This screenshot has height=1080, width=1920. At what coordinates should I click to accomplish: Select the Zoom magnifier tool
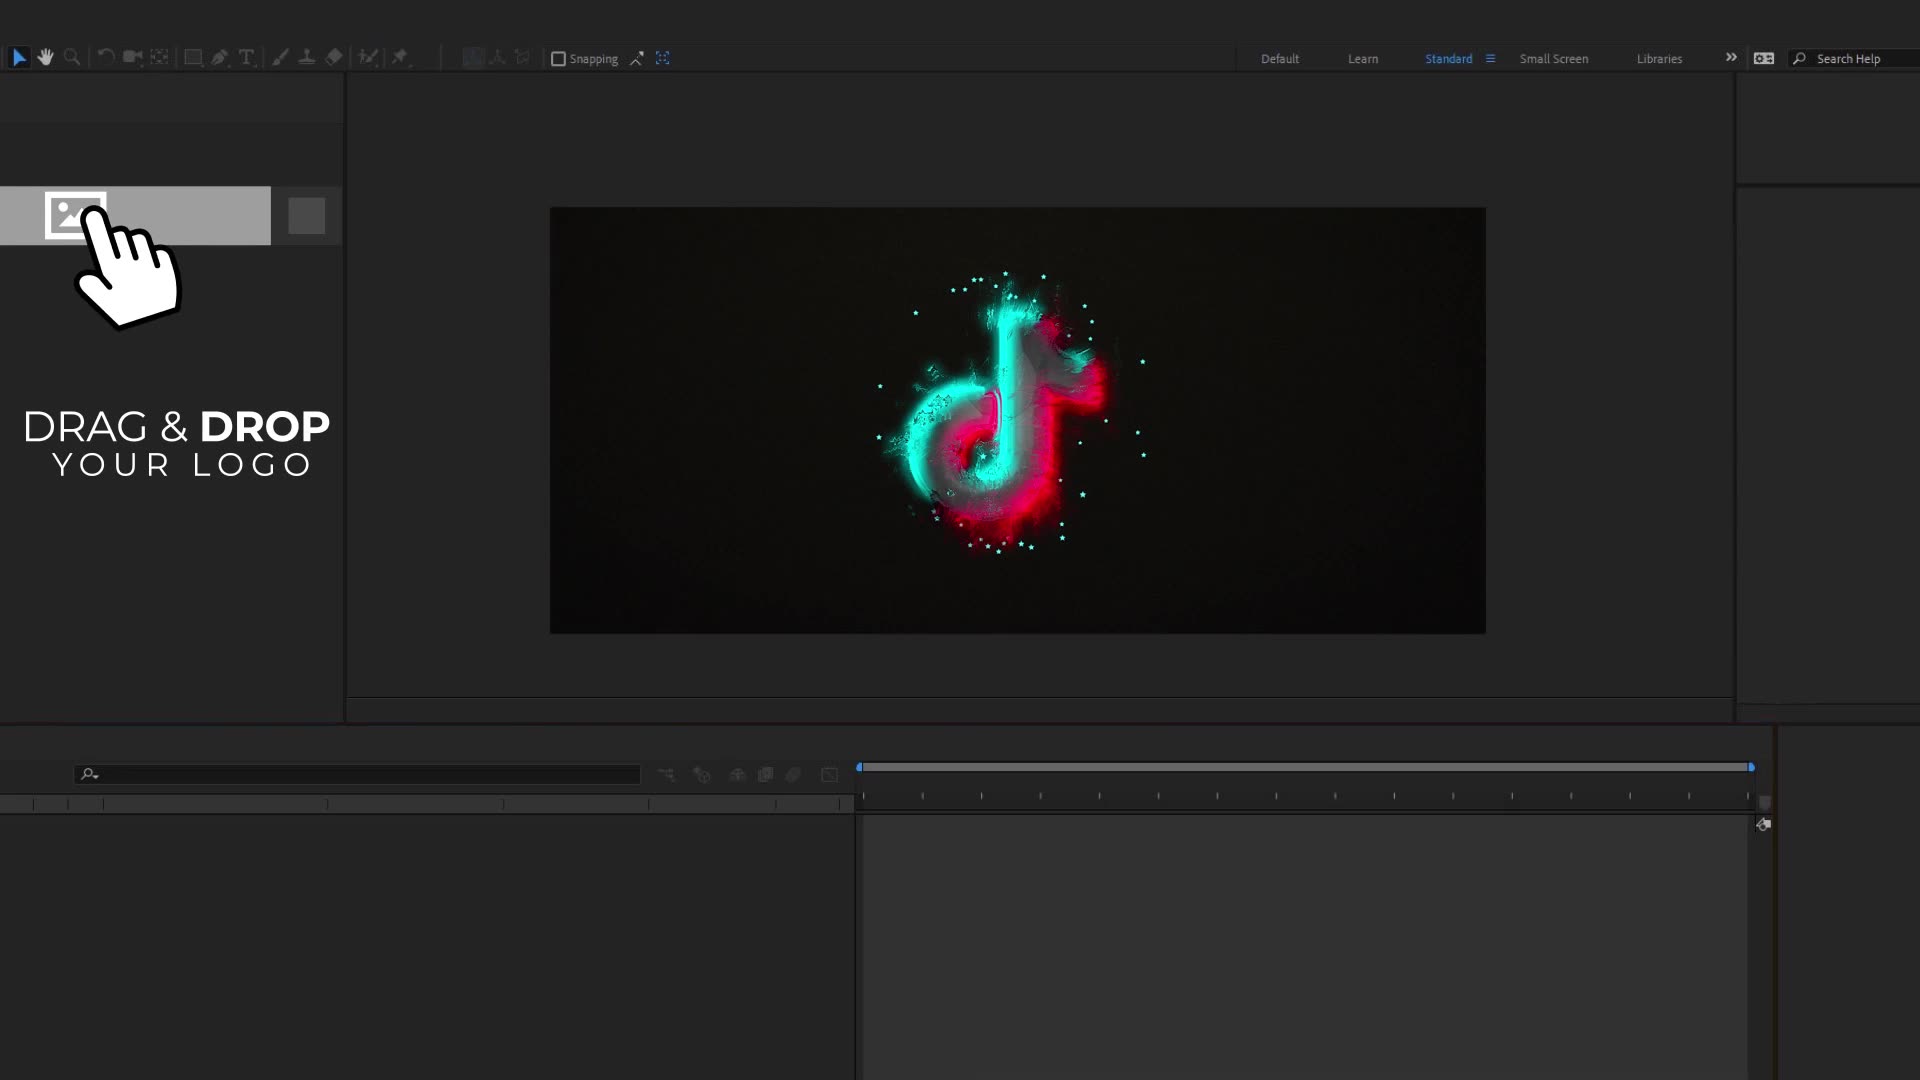(72, 58)
